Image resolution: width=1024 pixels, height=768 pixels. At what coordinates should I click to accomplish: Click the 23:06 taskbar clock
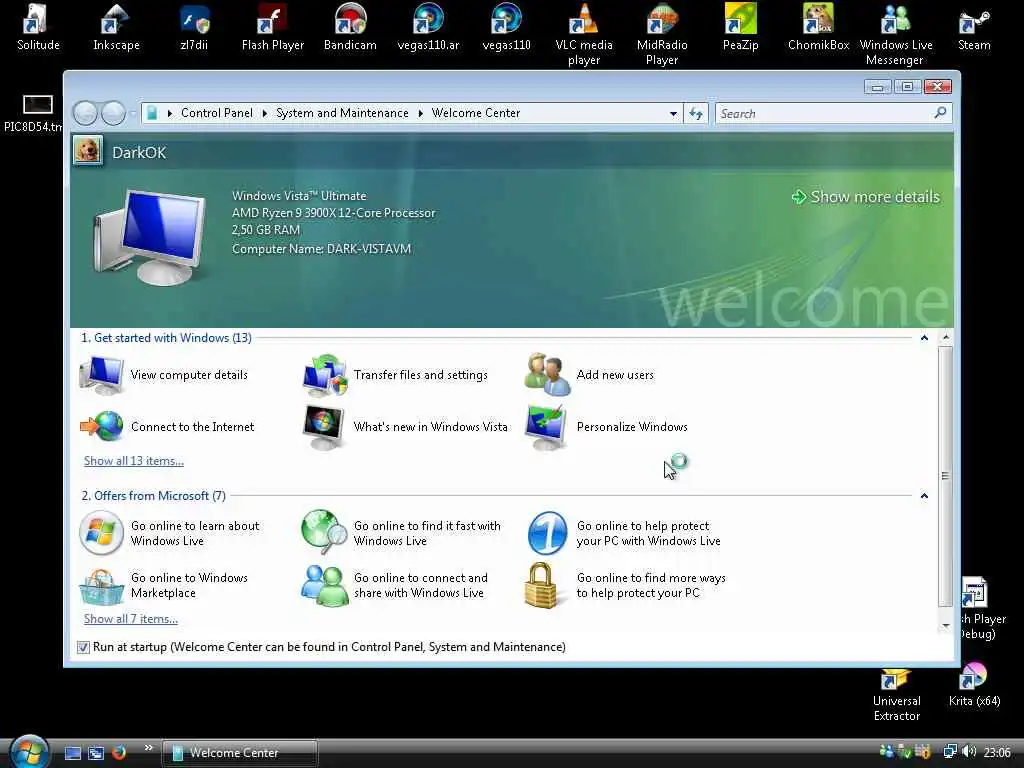coord(997,752)
